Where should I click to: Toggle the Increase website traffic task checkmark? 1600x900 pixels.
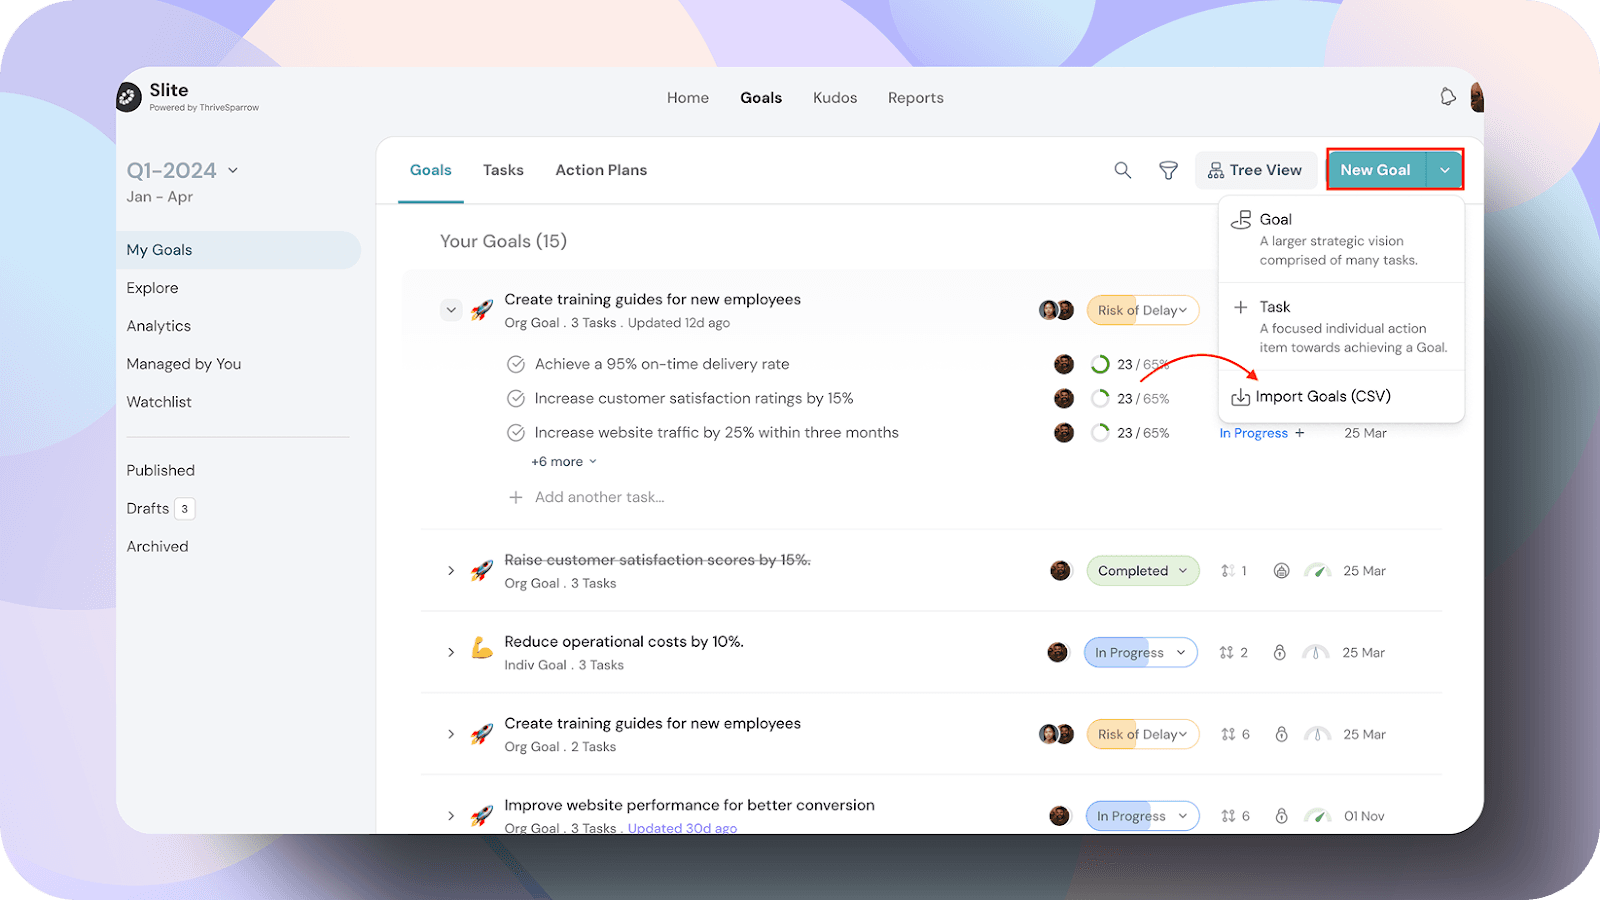[x=516, y=433]
